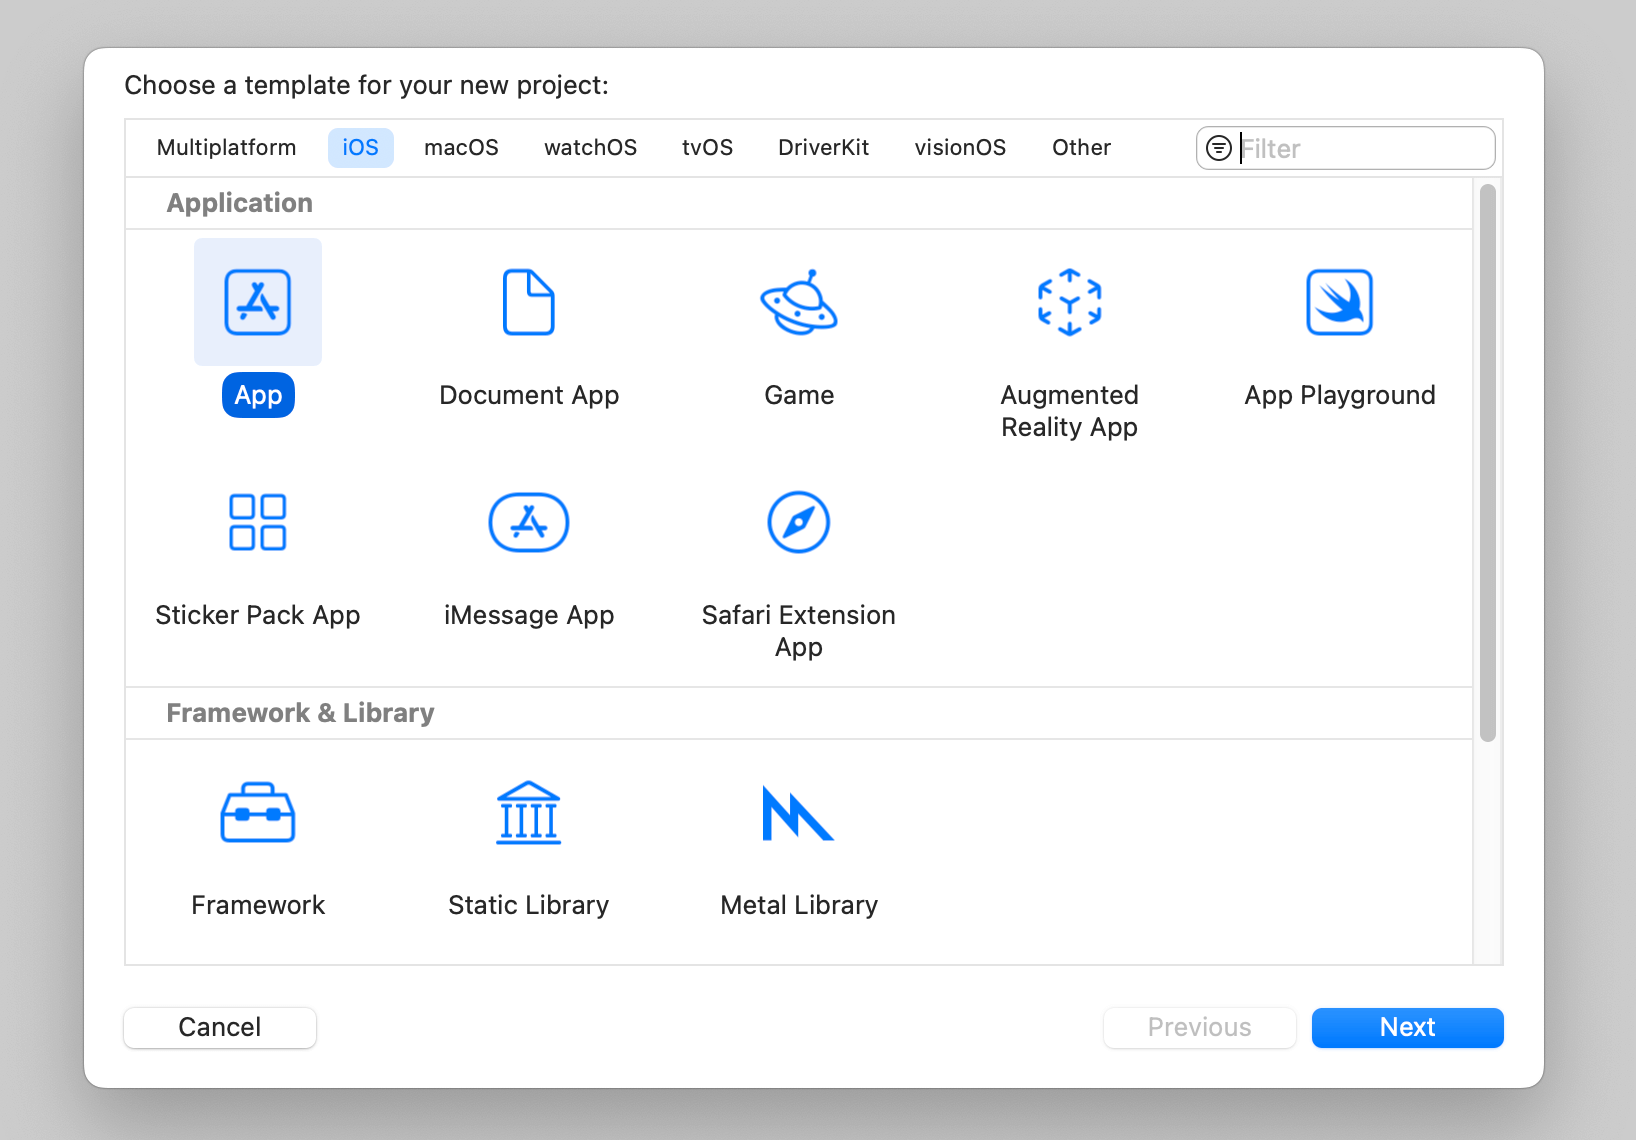Click the highlighted 'App' label
The height and width of the screenshot is (1140, 1636).
[258, 395]
